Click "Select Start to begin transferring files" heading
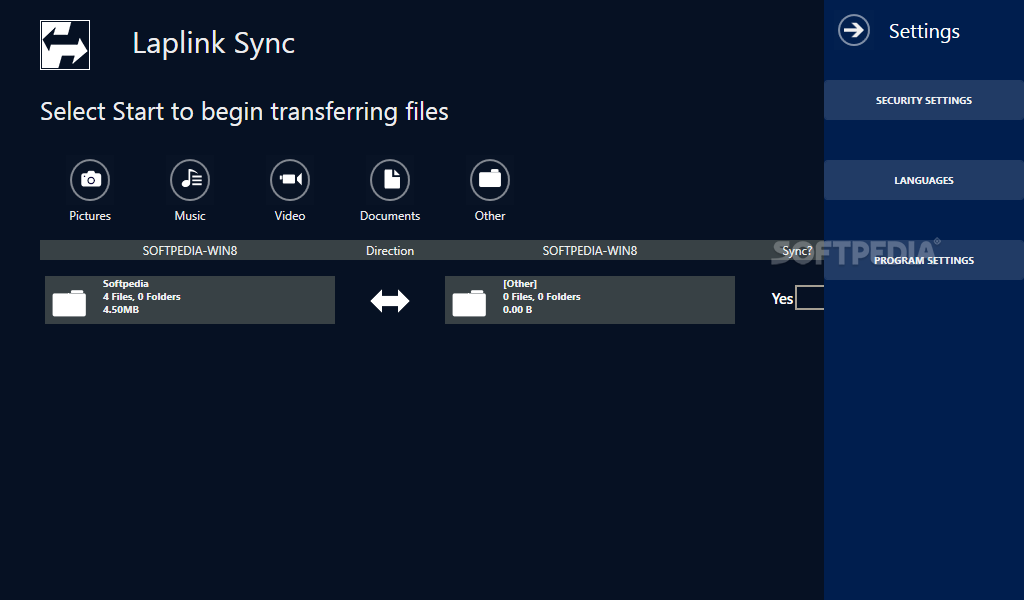This screenshot has height=600, width=1024. point(244,112)
